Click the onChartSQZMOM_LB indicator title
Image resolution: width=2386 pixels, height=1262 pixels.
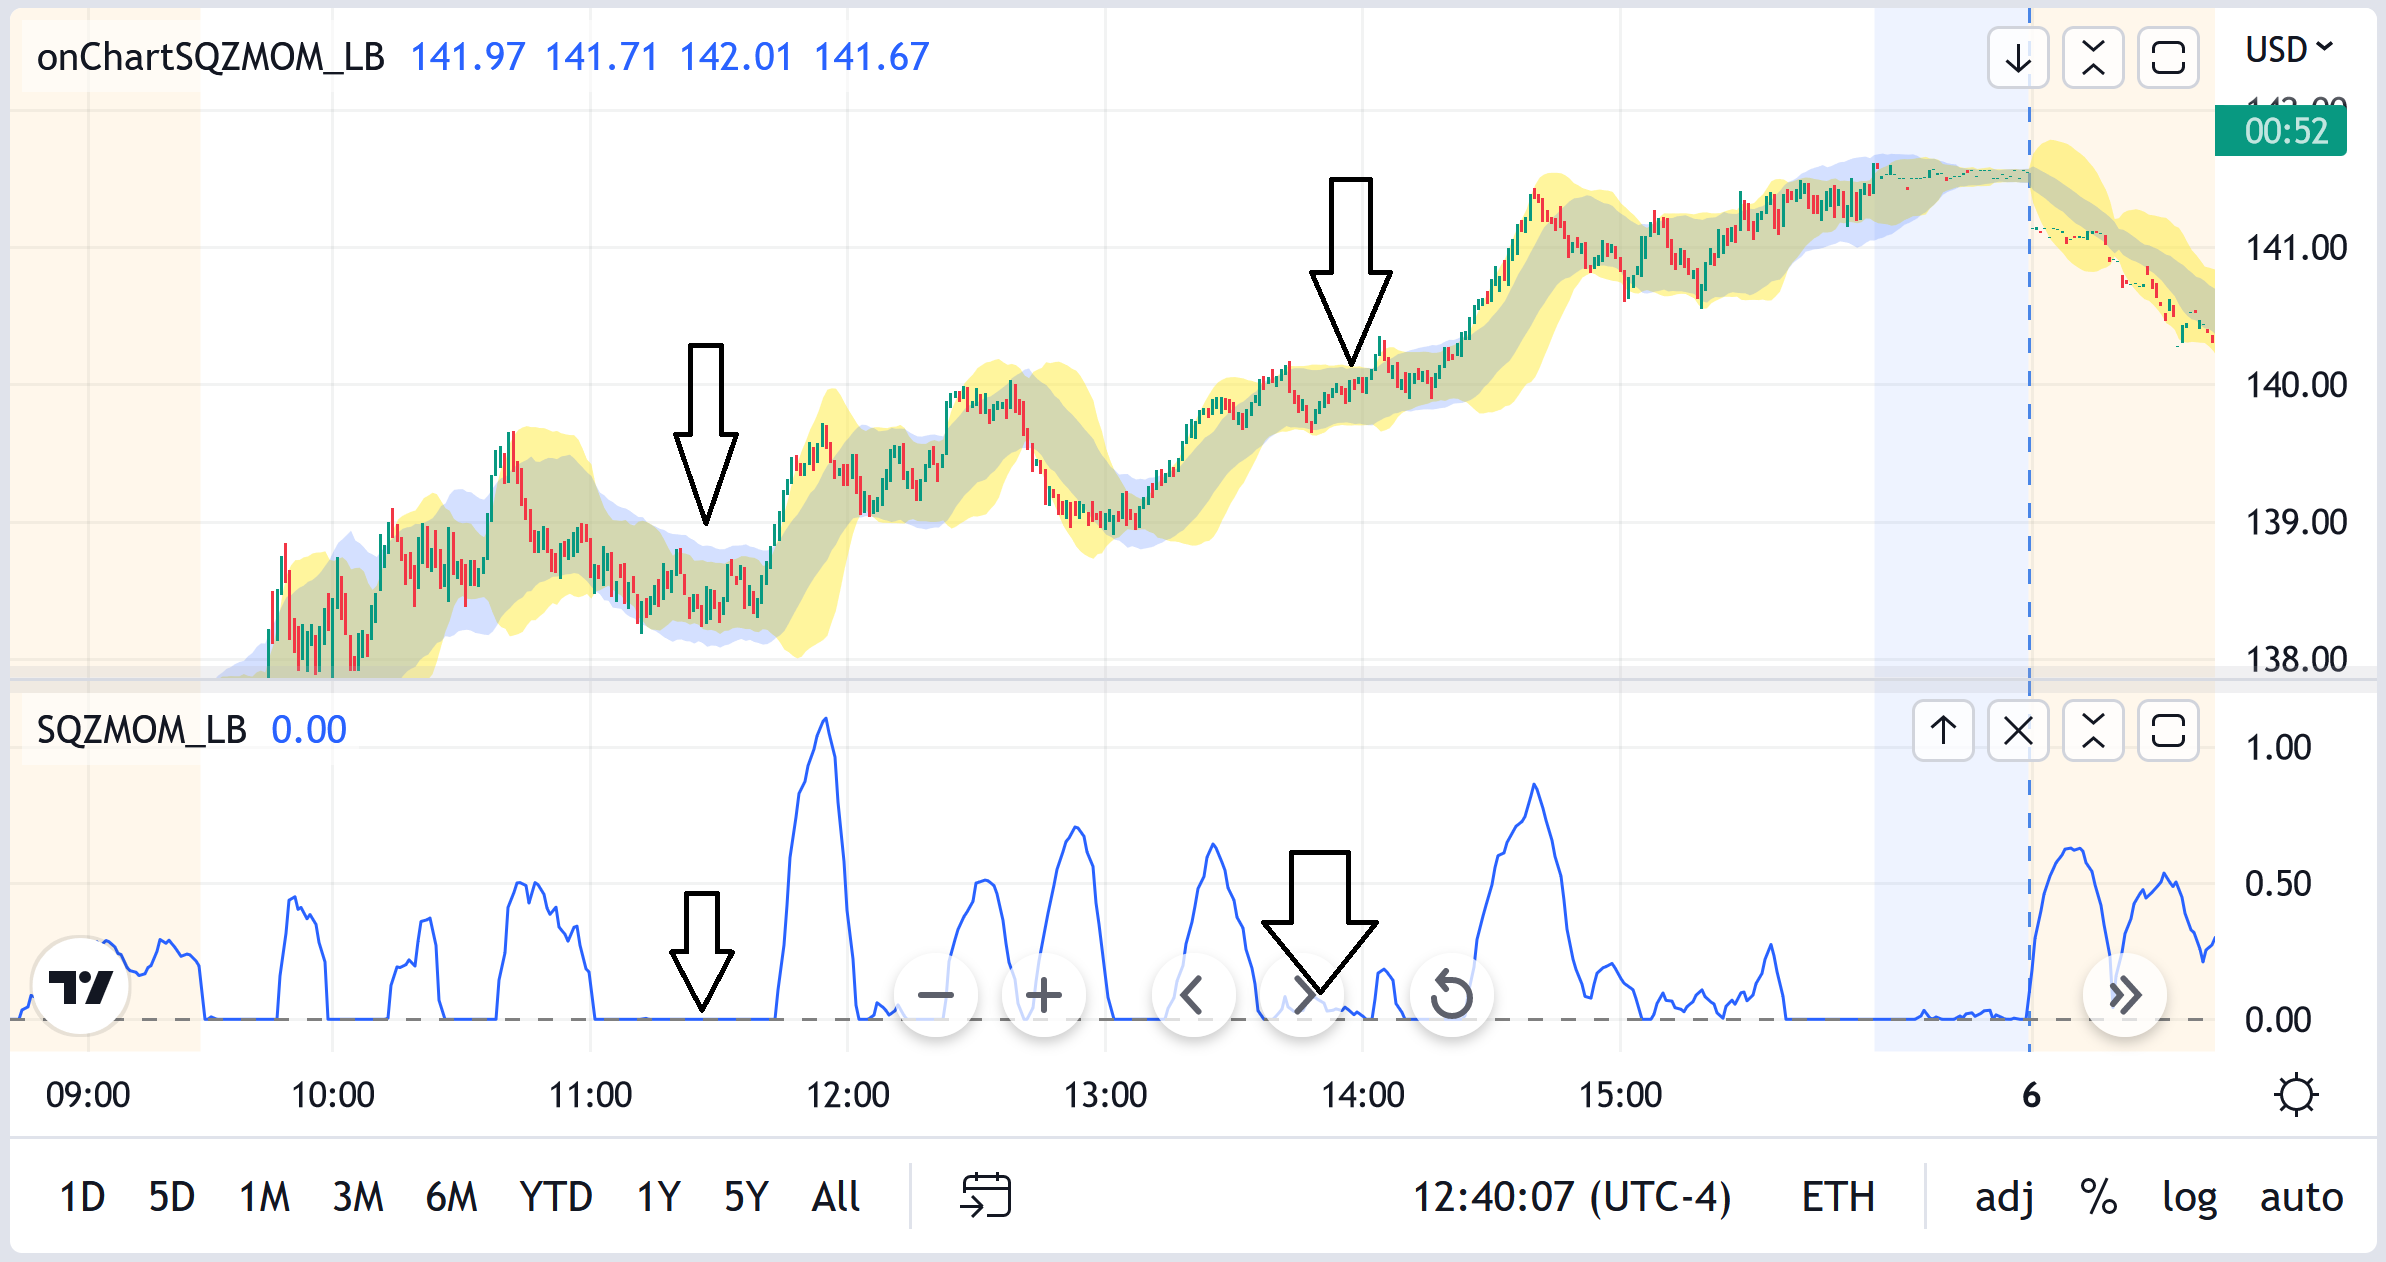point(210,57)
